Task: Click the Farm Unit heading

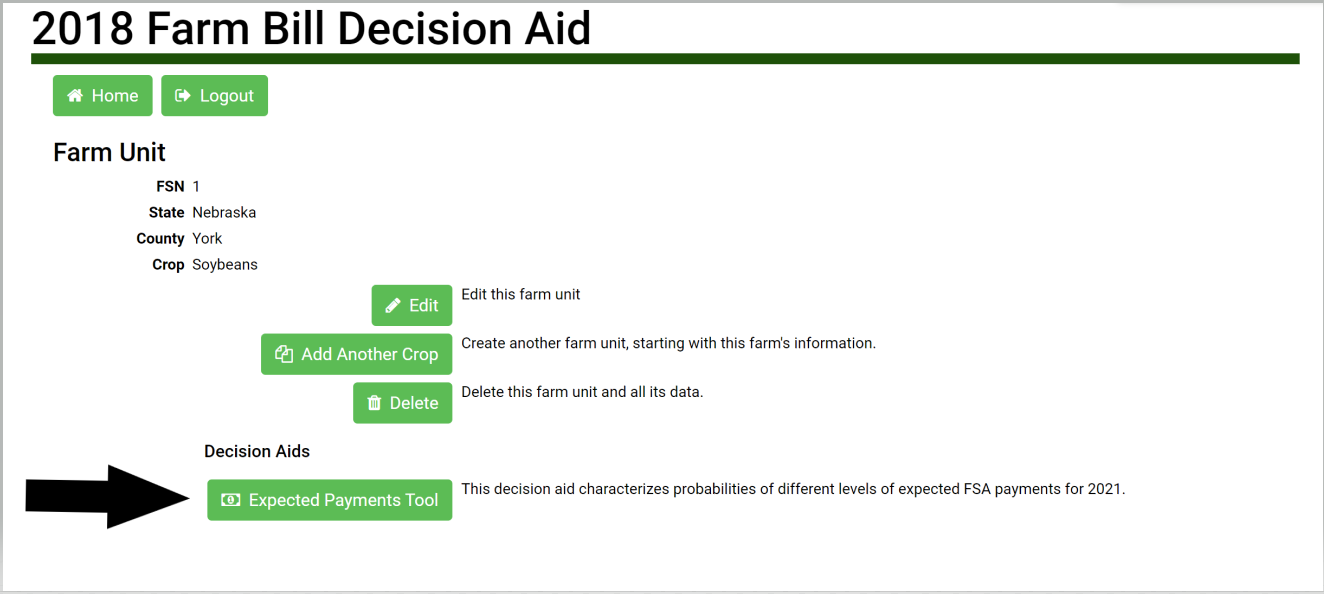Action: pos(109,153)
